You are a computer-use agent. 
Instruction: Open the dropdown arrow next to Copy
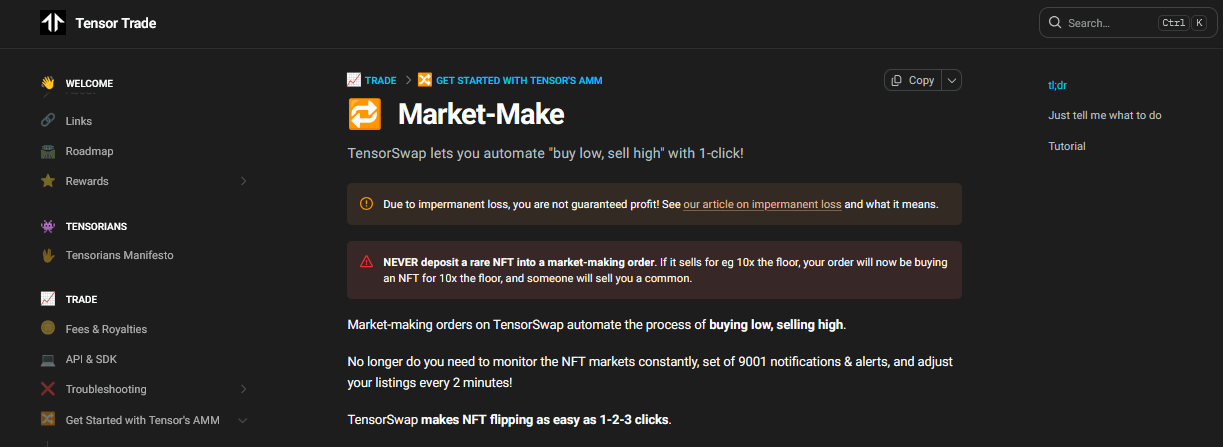click(951, 81)
